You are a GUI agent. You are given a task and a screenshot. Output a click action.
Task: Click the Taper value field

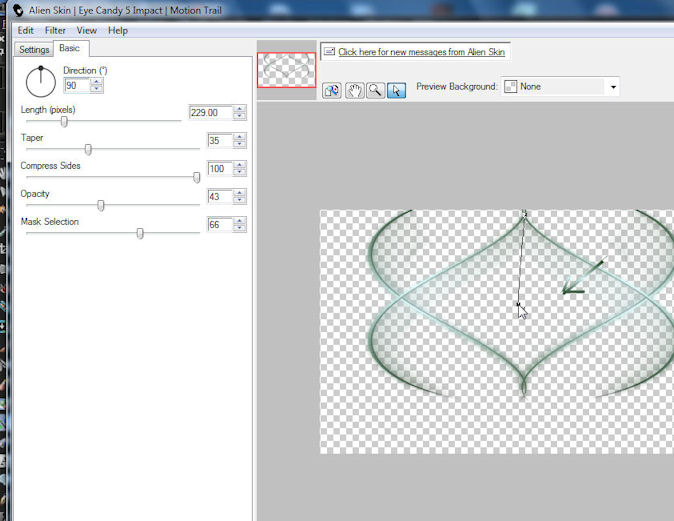[x=220, y=141]
